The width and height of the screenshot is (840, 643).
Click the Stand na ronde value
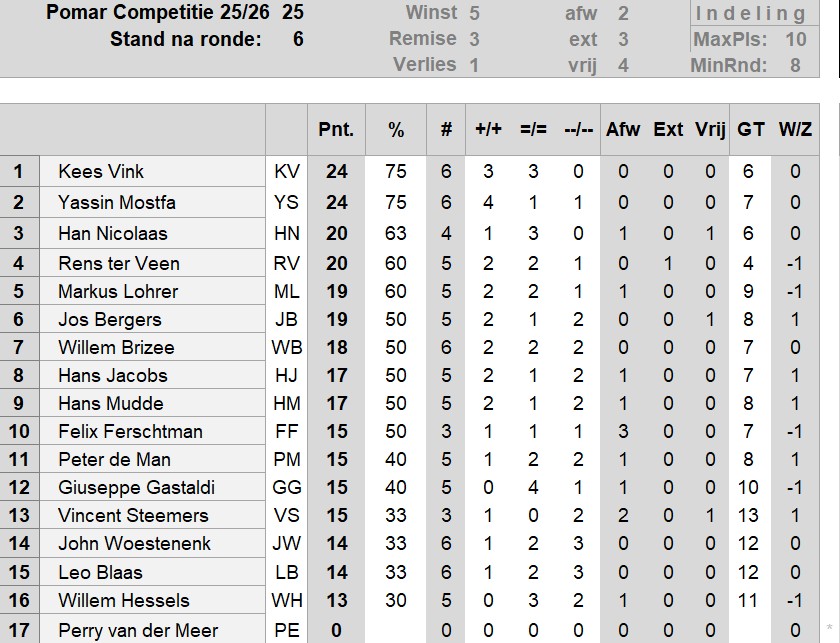[x=297, y=40]
